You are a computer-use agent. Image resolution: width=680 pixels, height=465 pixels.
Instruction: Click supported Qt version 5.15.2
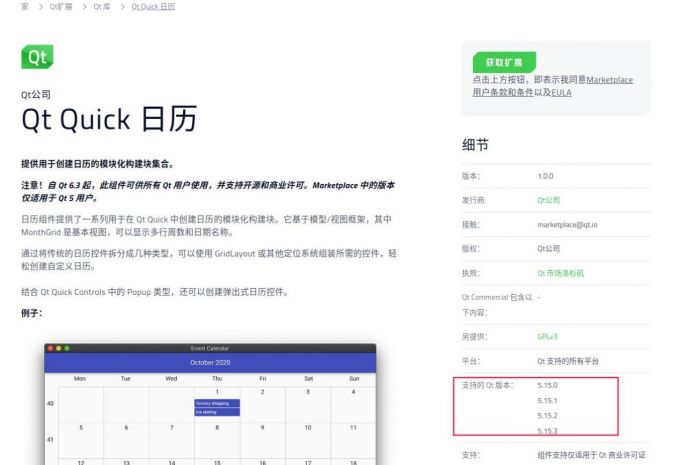click(x=547, y=416)
